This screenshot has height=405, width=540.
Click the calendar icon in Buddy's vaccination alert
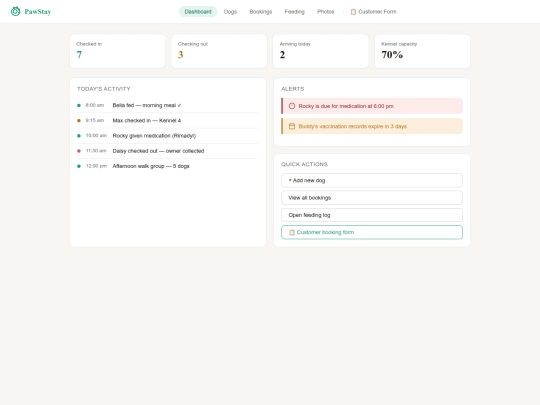click(x=292, y=126)
